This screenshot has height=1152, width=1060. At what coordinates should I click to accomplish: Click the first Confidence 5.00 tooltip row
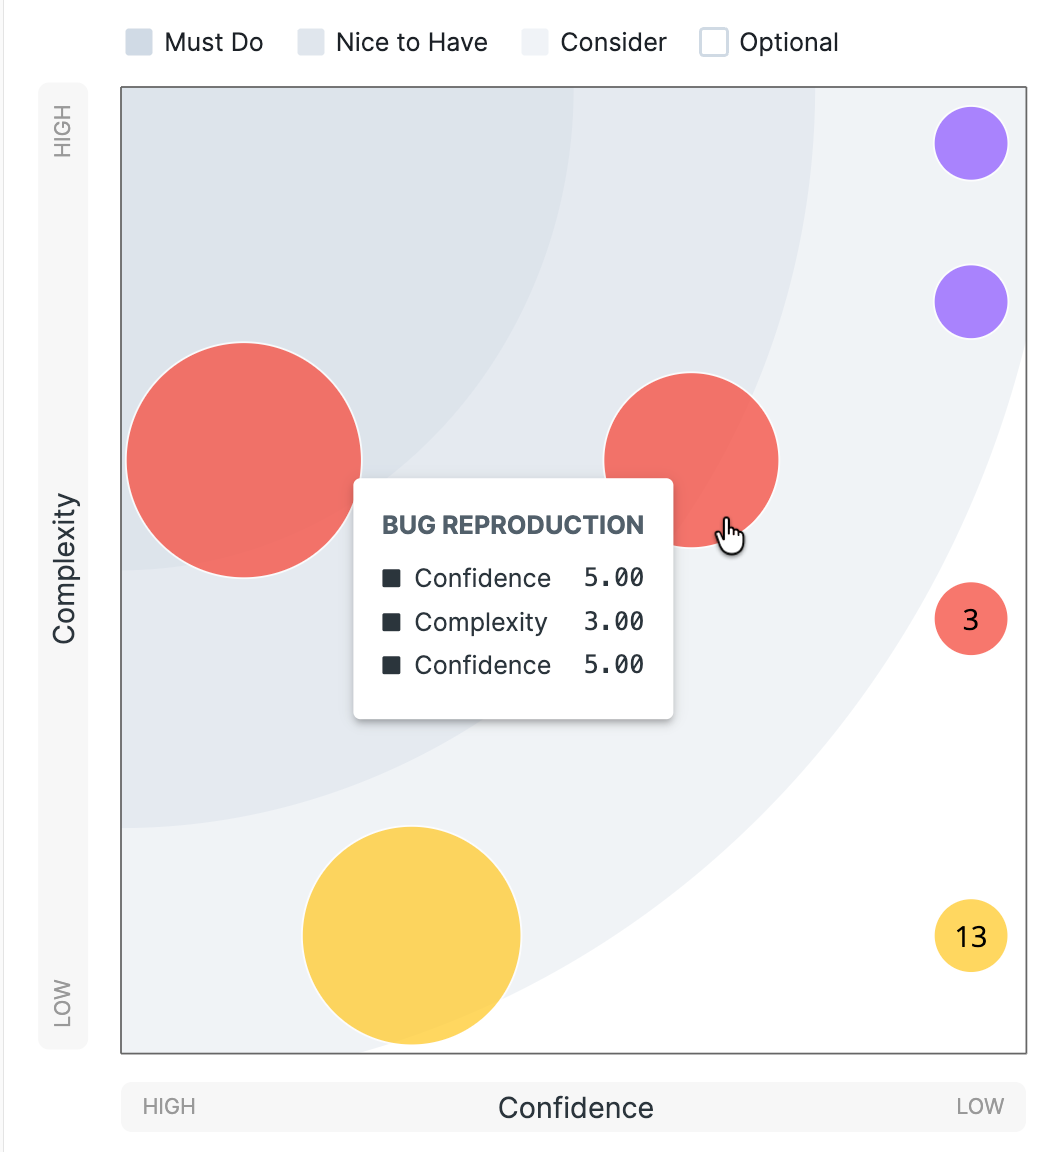coord(513,578)
